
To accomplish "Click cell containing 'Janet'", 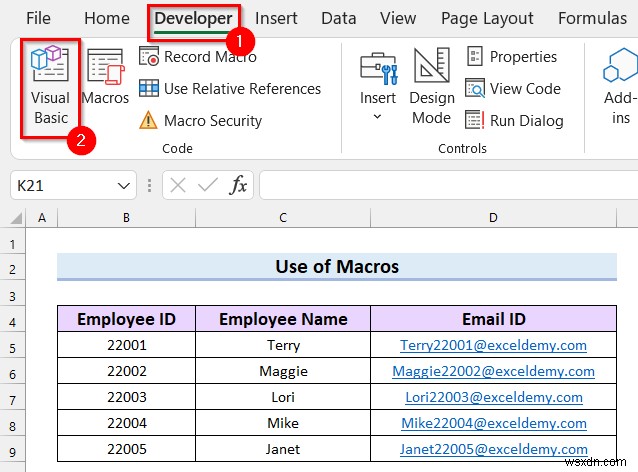I will (283, 449).
